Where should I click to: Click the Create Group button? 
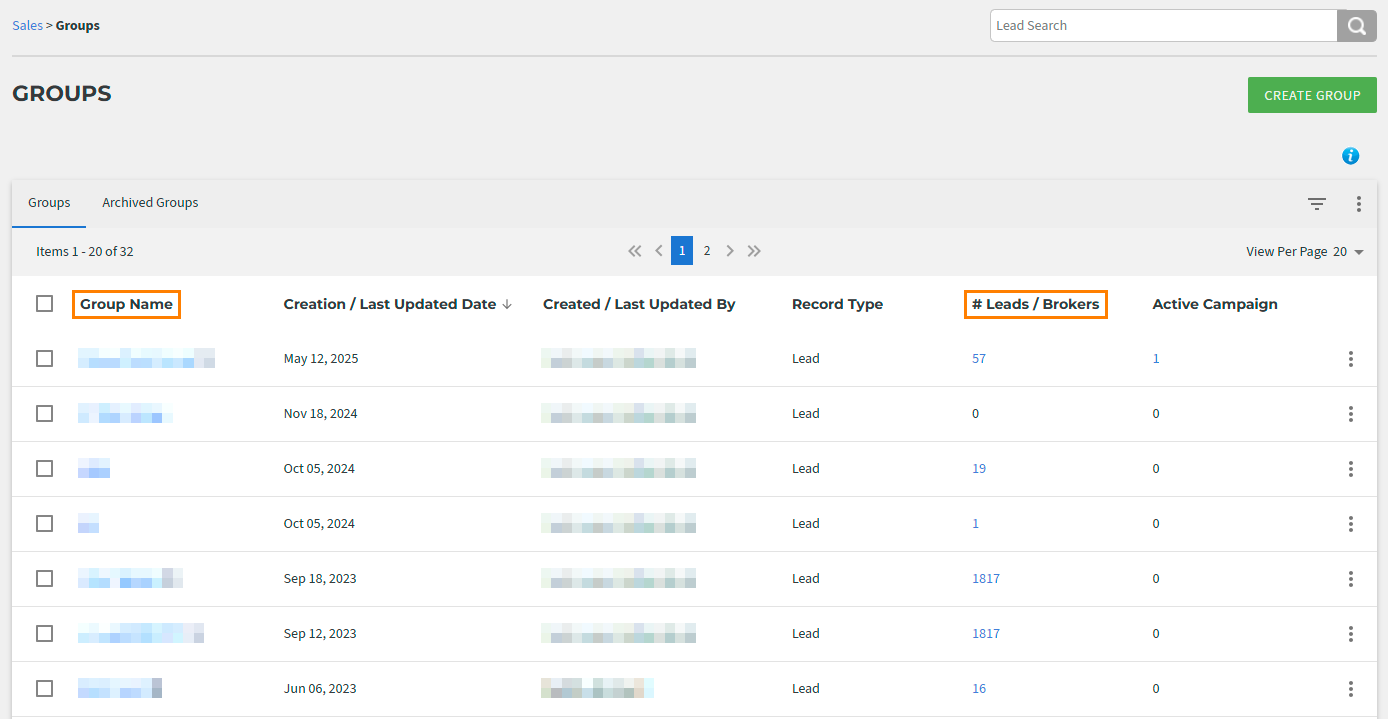coord(1312,95)
